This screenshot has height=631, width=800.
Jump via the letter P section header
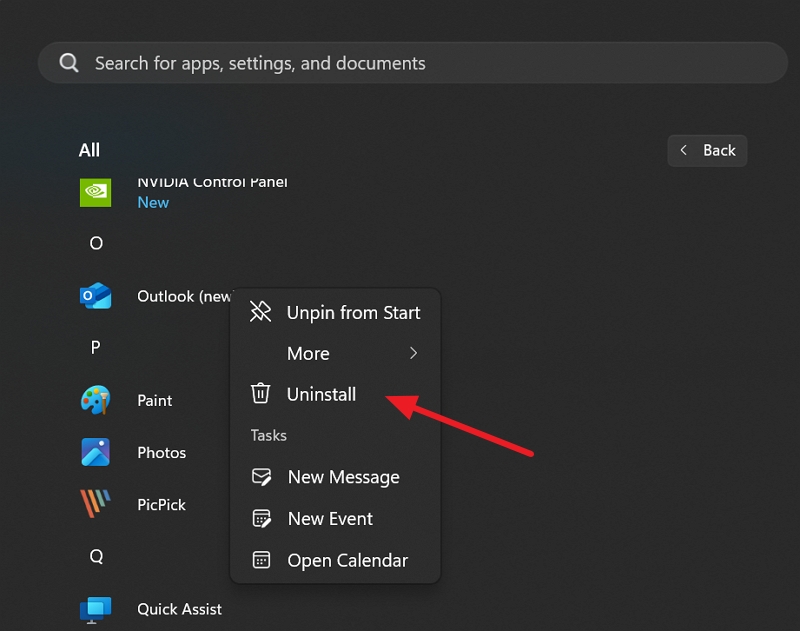95,348
